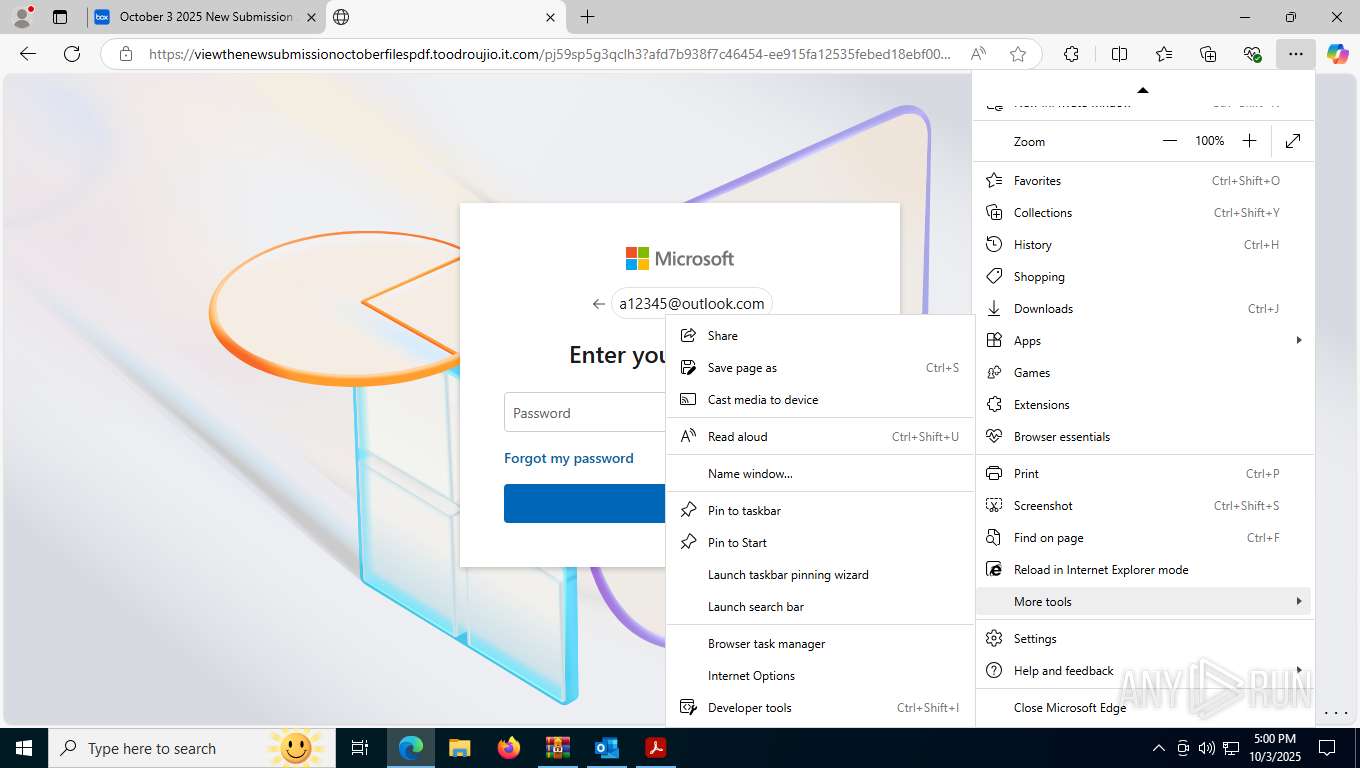Toggle split screen toolbar icon
The image size is (1360, 768).
coord(1119,54)
